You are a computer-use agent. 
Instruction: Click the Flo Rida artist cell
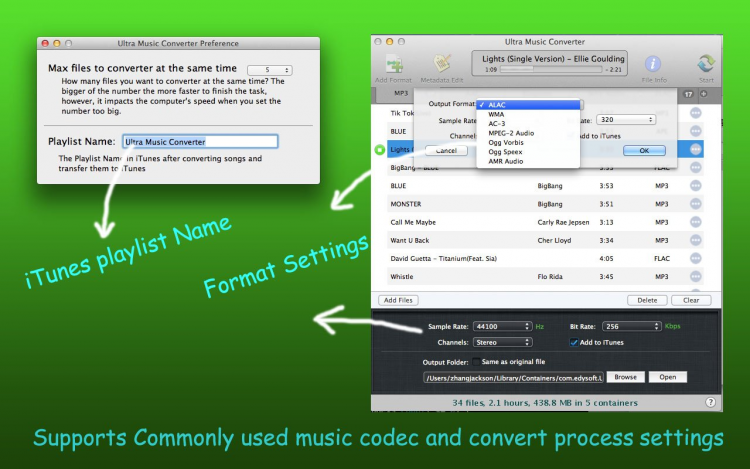point(550,277)
